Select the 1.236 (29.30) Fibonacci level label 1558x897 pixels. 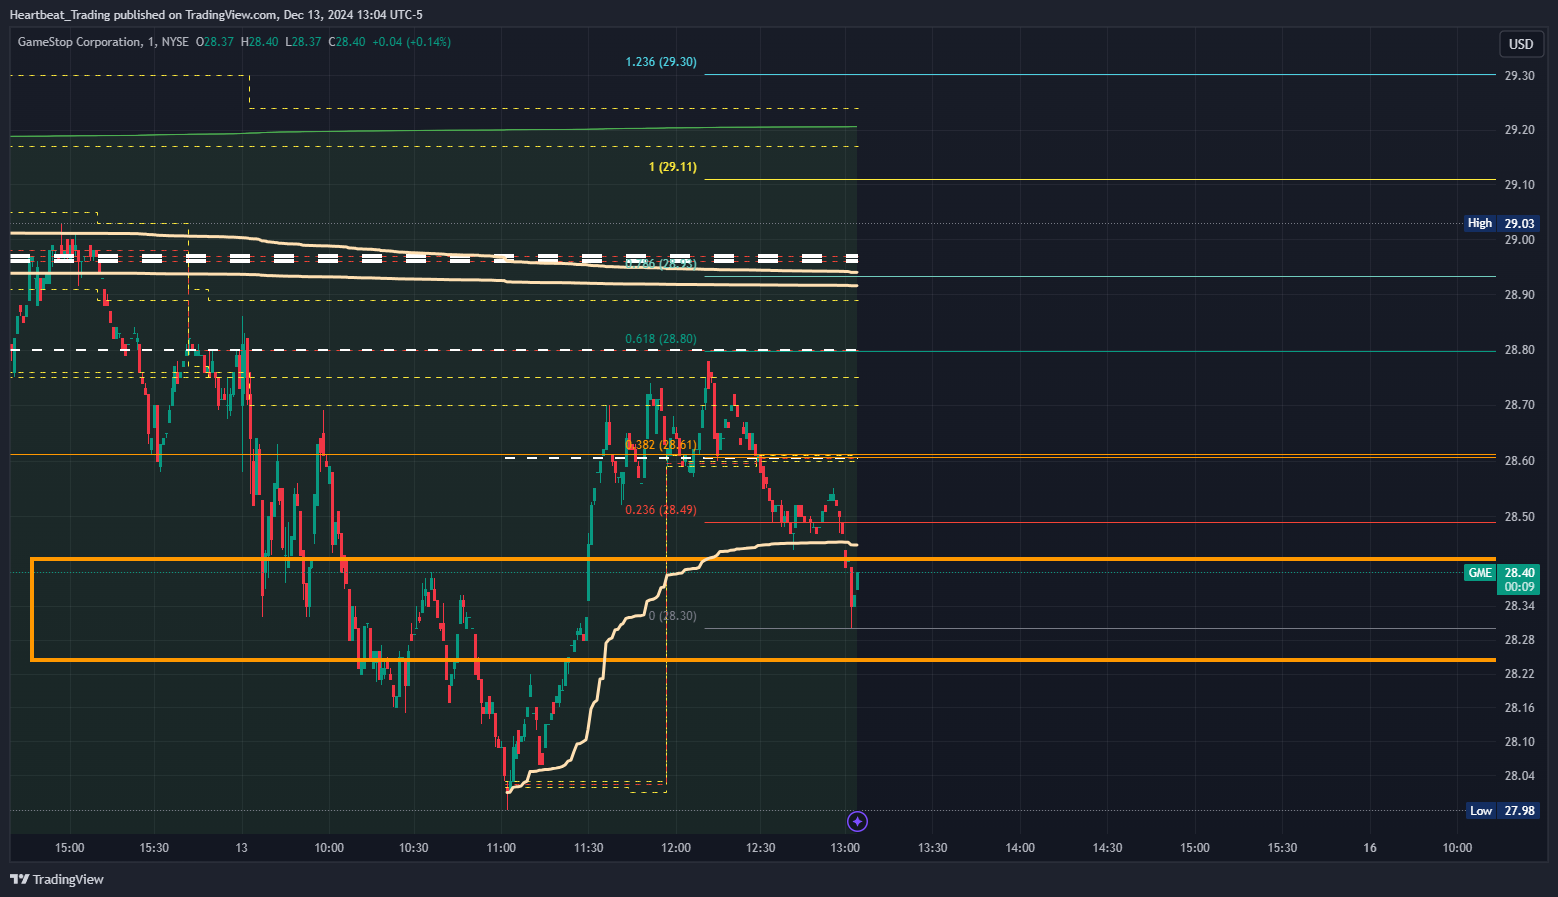click(661, 62)
